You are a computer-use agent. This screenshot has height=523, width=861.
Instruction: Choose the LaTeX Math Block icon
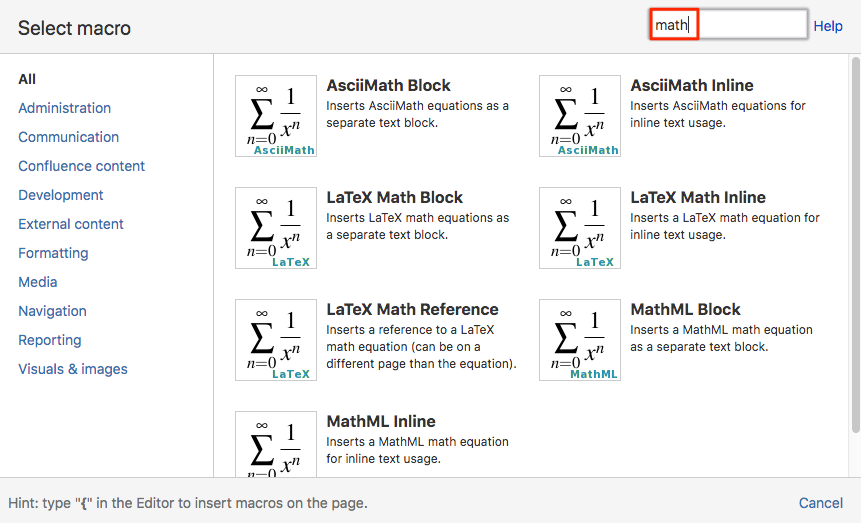(x=276, y=228)
